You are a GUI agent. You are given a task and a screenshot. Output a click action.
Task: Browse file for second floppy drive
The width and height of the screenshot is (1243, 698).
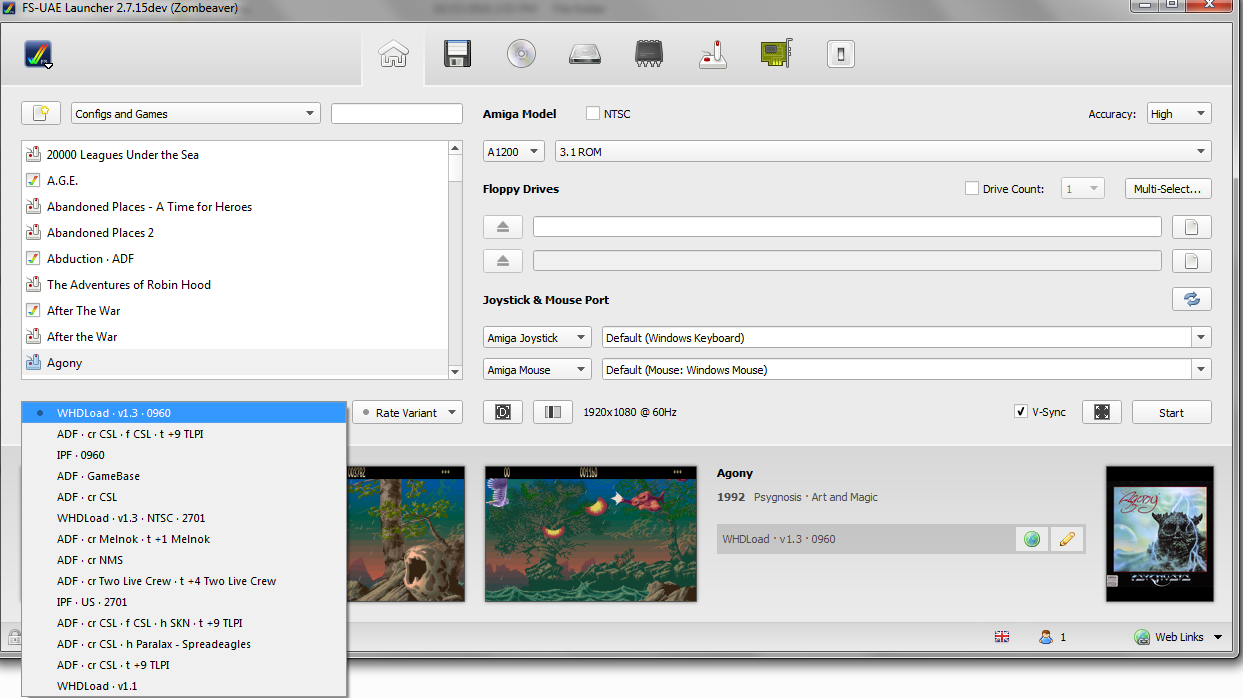point(1192,261)
